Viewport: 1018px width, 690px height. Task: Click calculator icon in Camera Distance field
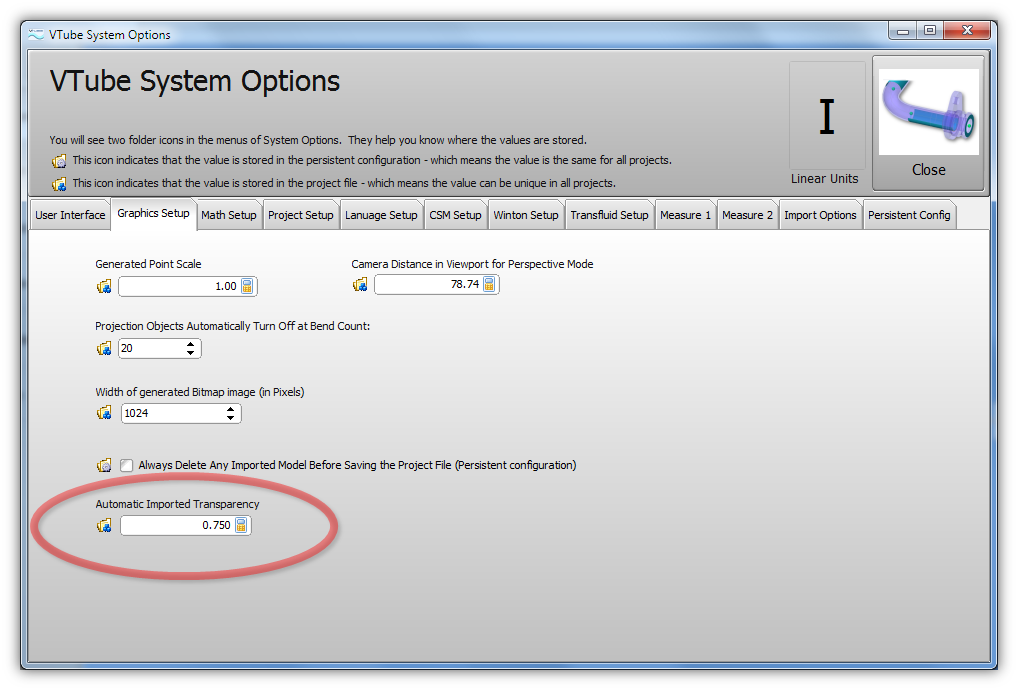point(489,285)
